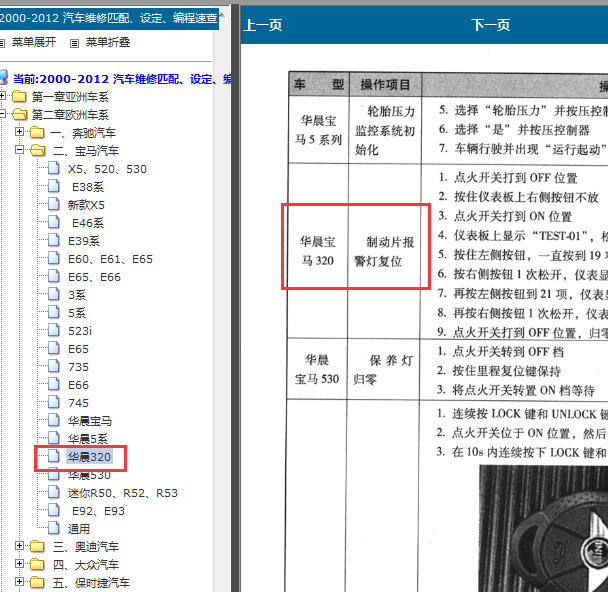
Task: Click the 制动片报警灯复位 table cell
Action: click(x=384, y=251)
